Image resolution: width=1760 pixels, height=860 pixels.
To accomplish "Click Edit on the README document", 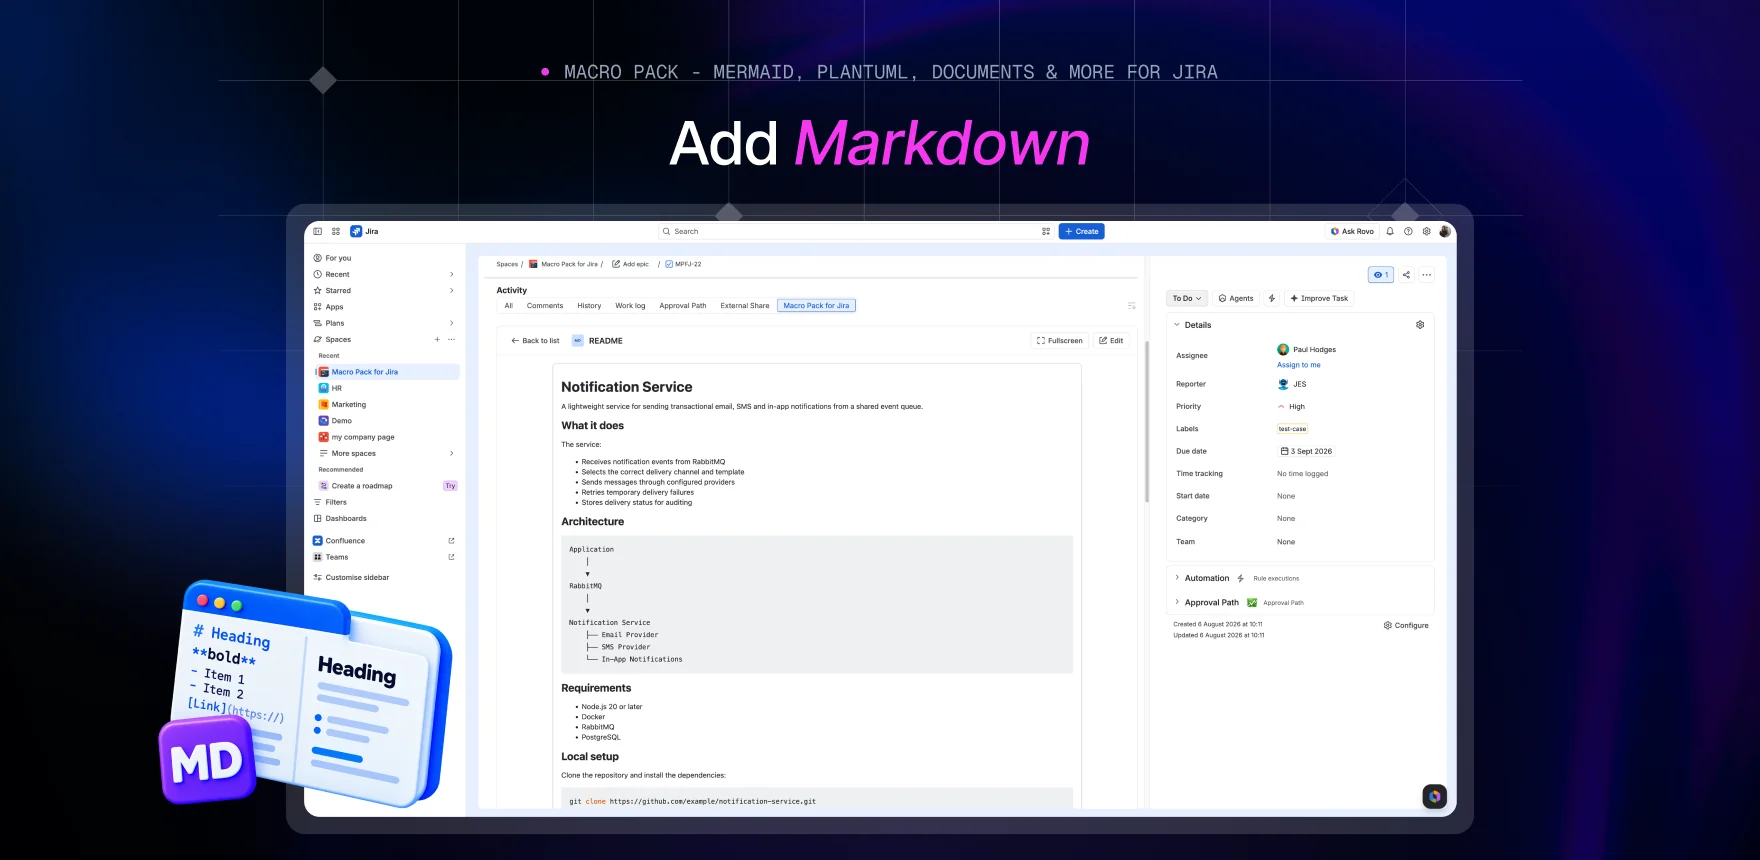I will 1111,341.
